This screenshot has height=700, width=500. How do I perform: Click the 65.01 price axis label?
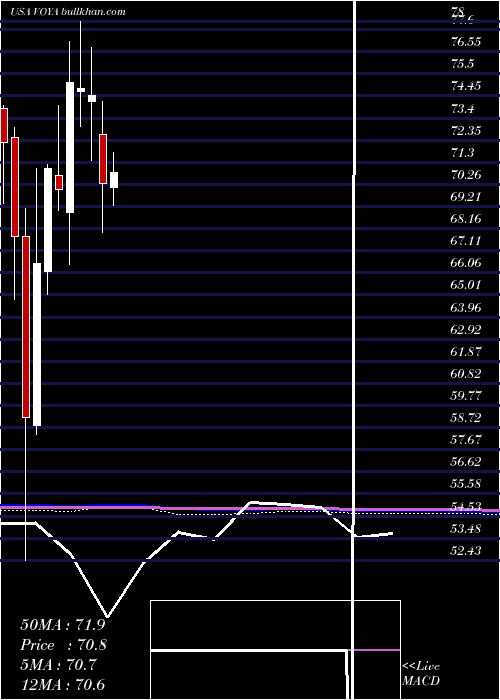pos(467,285)
